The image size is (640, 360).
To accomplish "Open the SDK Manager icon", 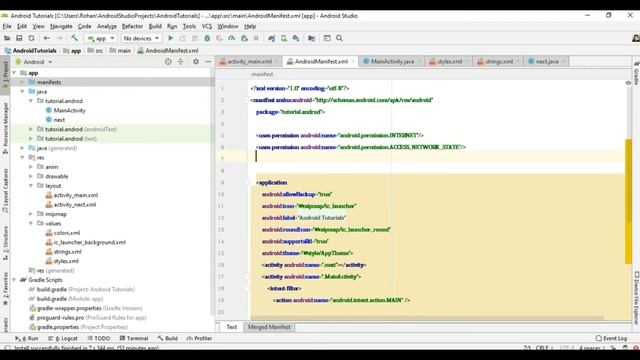I will pos(296,38).
